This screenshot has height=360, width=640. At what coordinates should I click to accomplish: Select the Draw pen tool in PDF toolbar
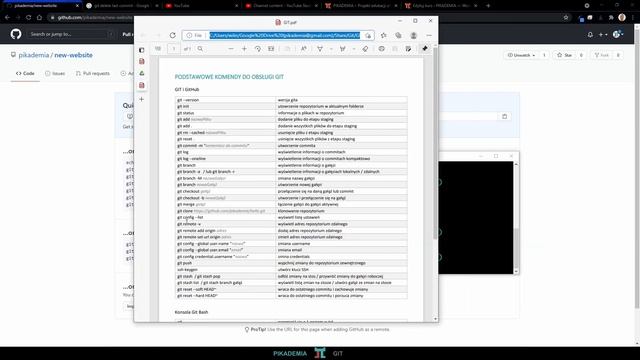click(x=320, y=49)
